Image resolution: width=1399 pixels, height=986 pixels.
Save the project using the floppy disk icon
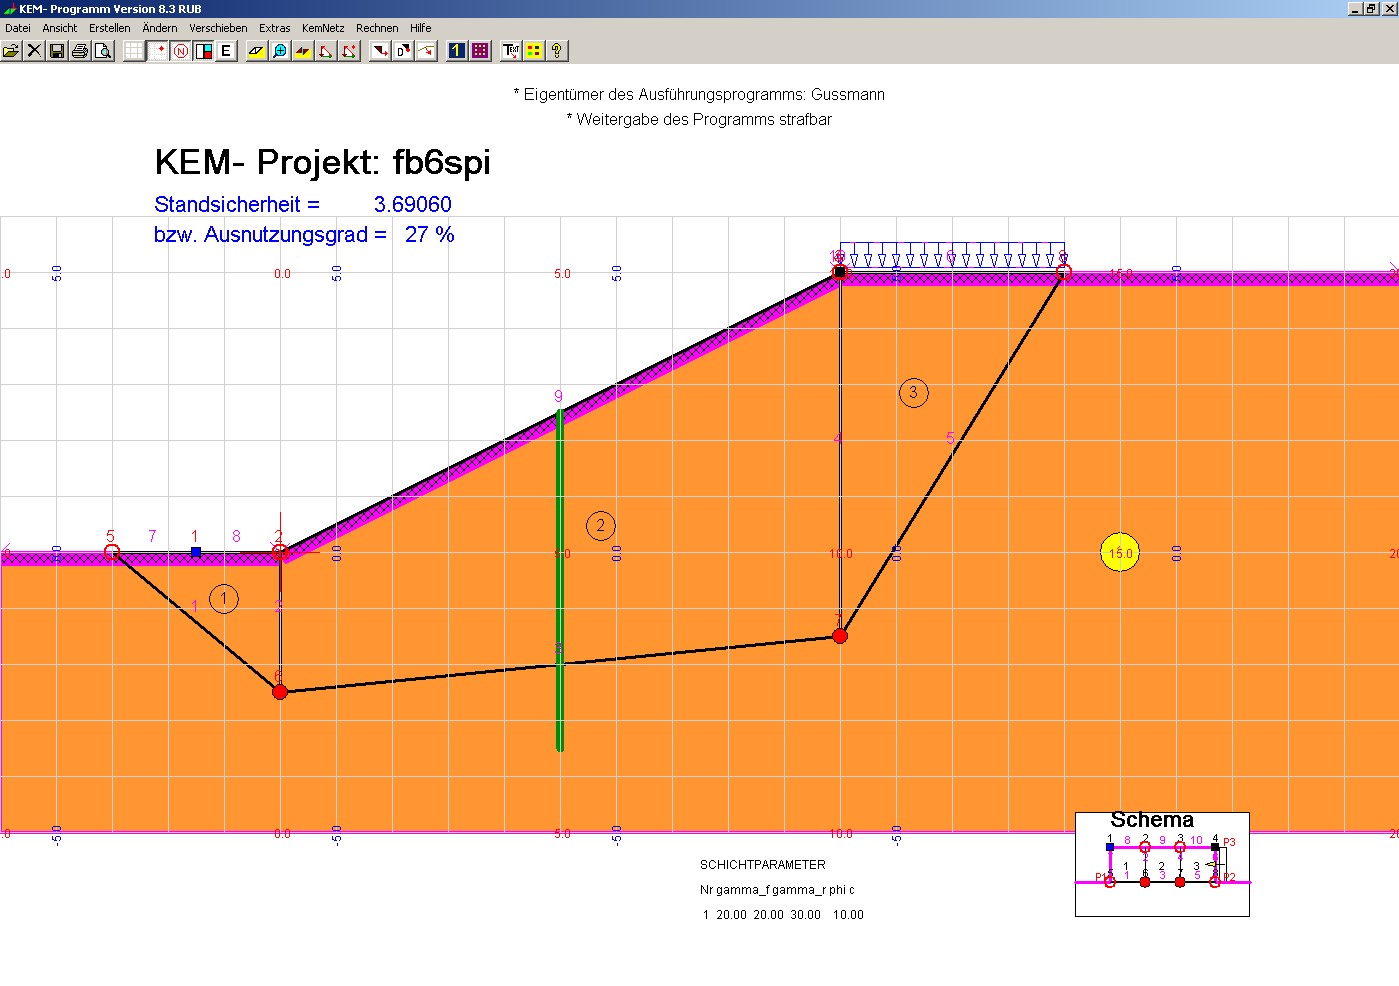click(57, 50)
